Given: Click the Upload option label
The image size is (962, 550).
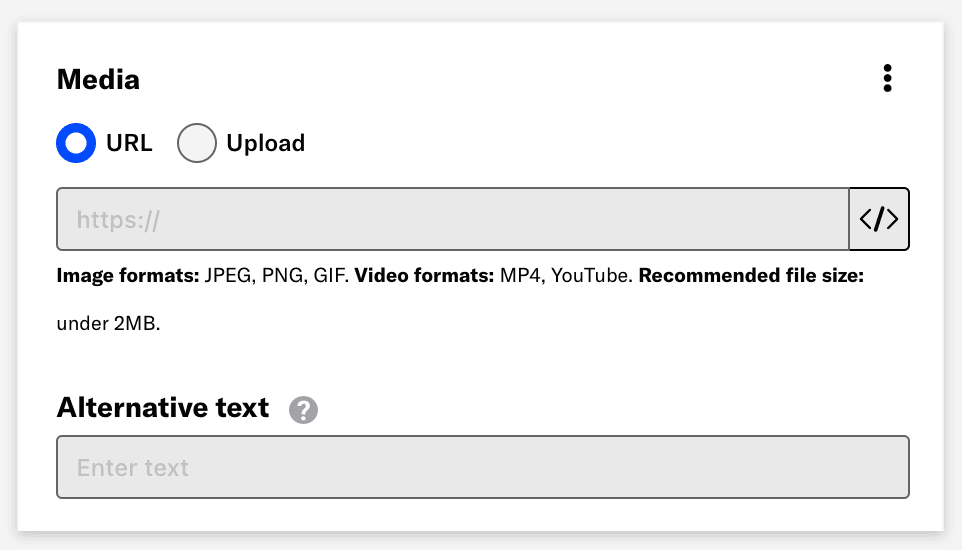Looking at the screenshot, I should pyautogui.click(x=265, y=143).
